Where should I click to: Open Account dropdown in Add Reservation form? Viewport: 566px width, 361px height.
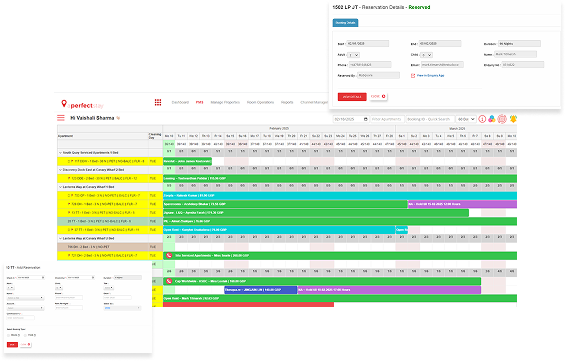click(25, 308)
